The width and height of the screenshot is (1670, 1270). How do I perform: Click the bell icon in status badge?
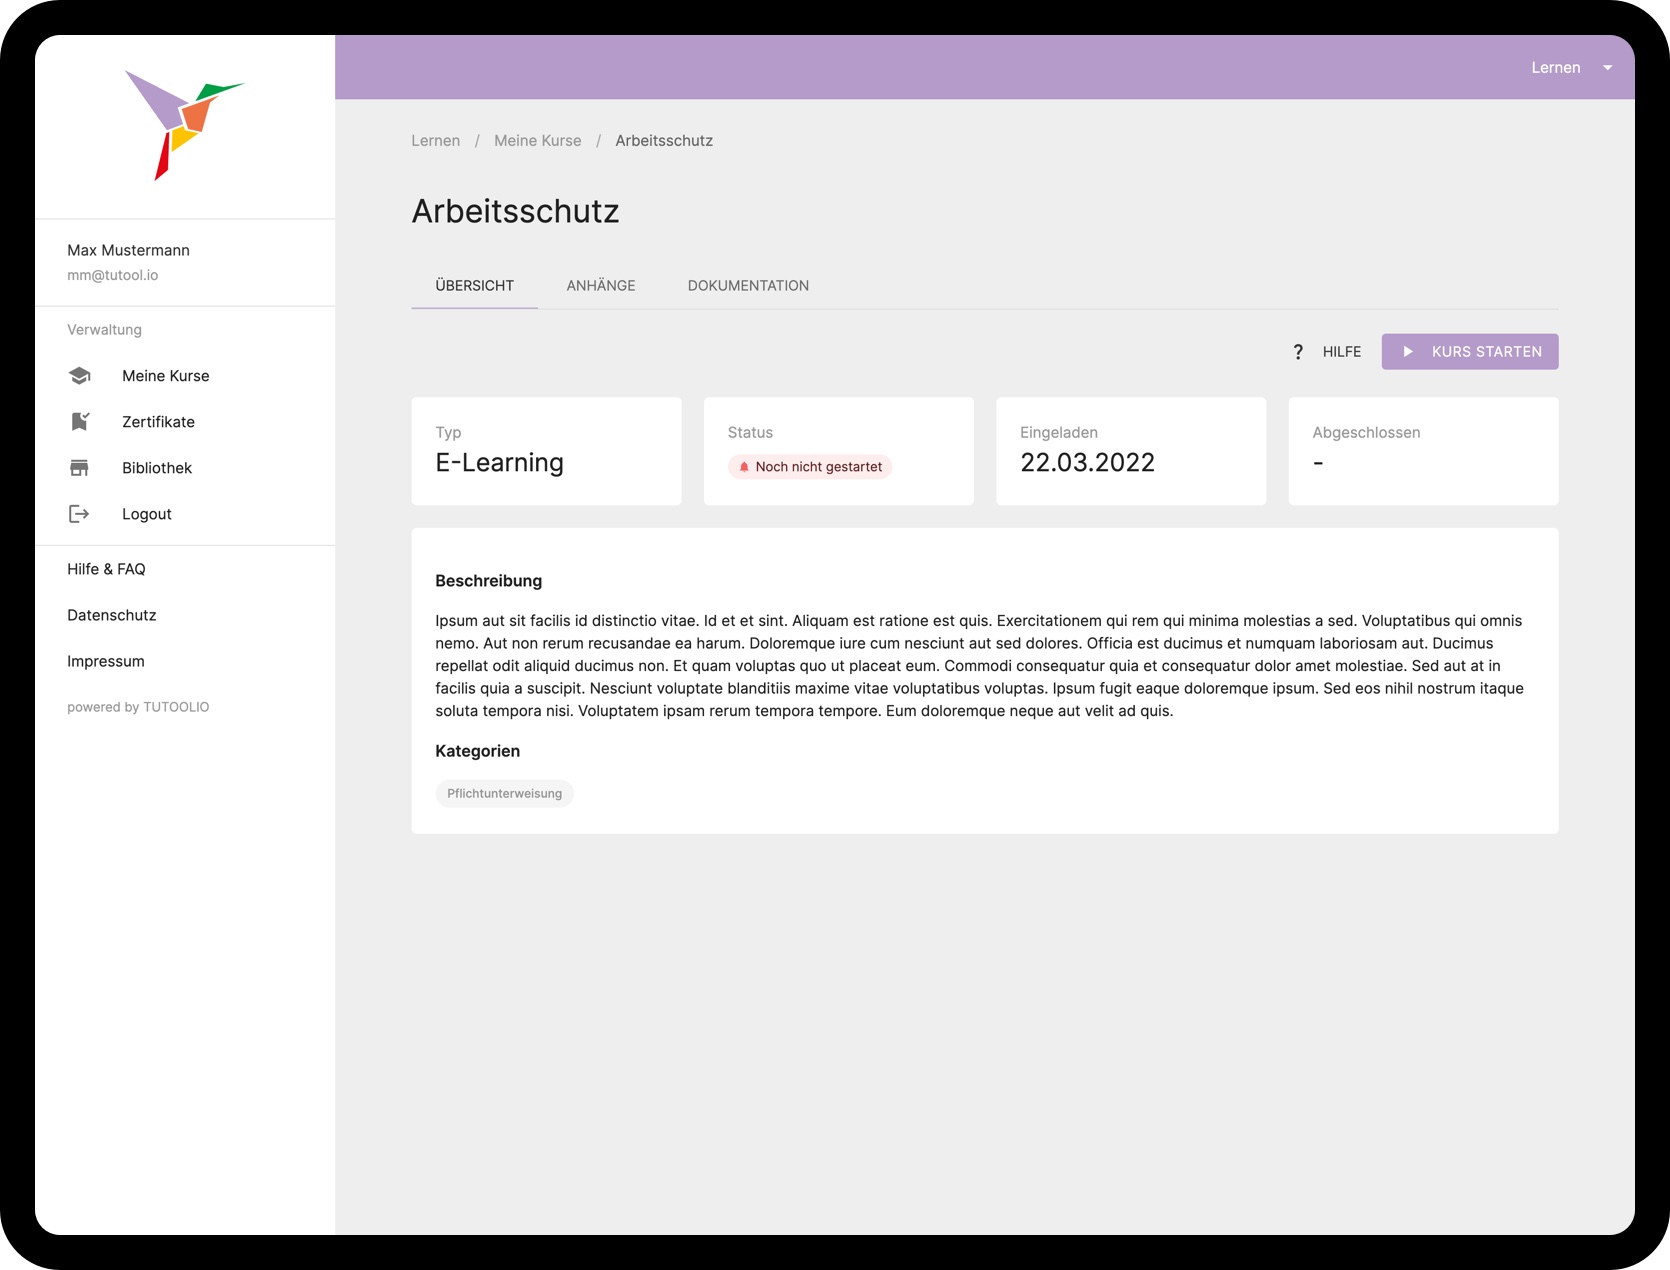pyautogui.click(x=744, y=467)
